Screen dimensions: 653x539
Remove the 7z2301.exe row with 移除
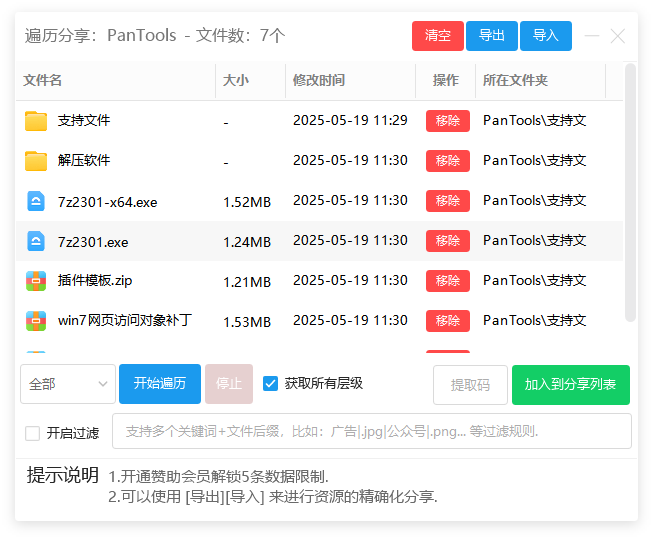point(447,241)
